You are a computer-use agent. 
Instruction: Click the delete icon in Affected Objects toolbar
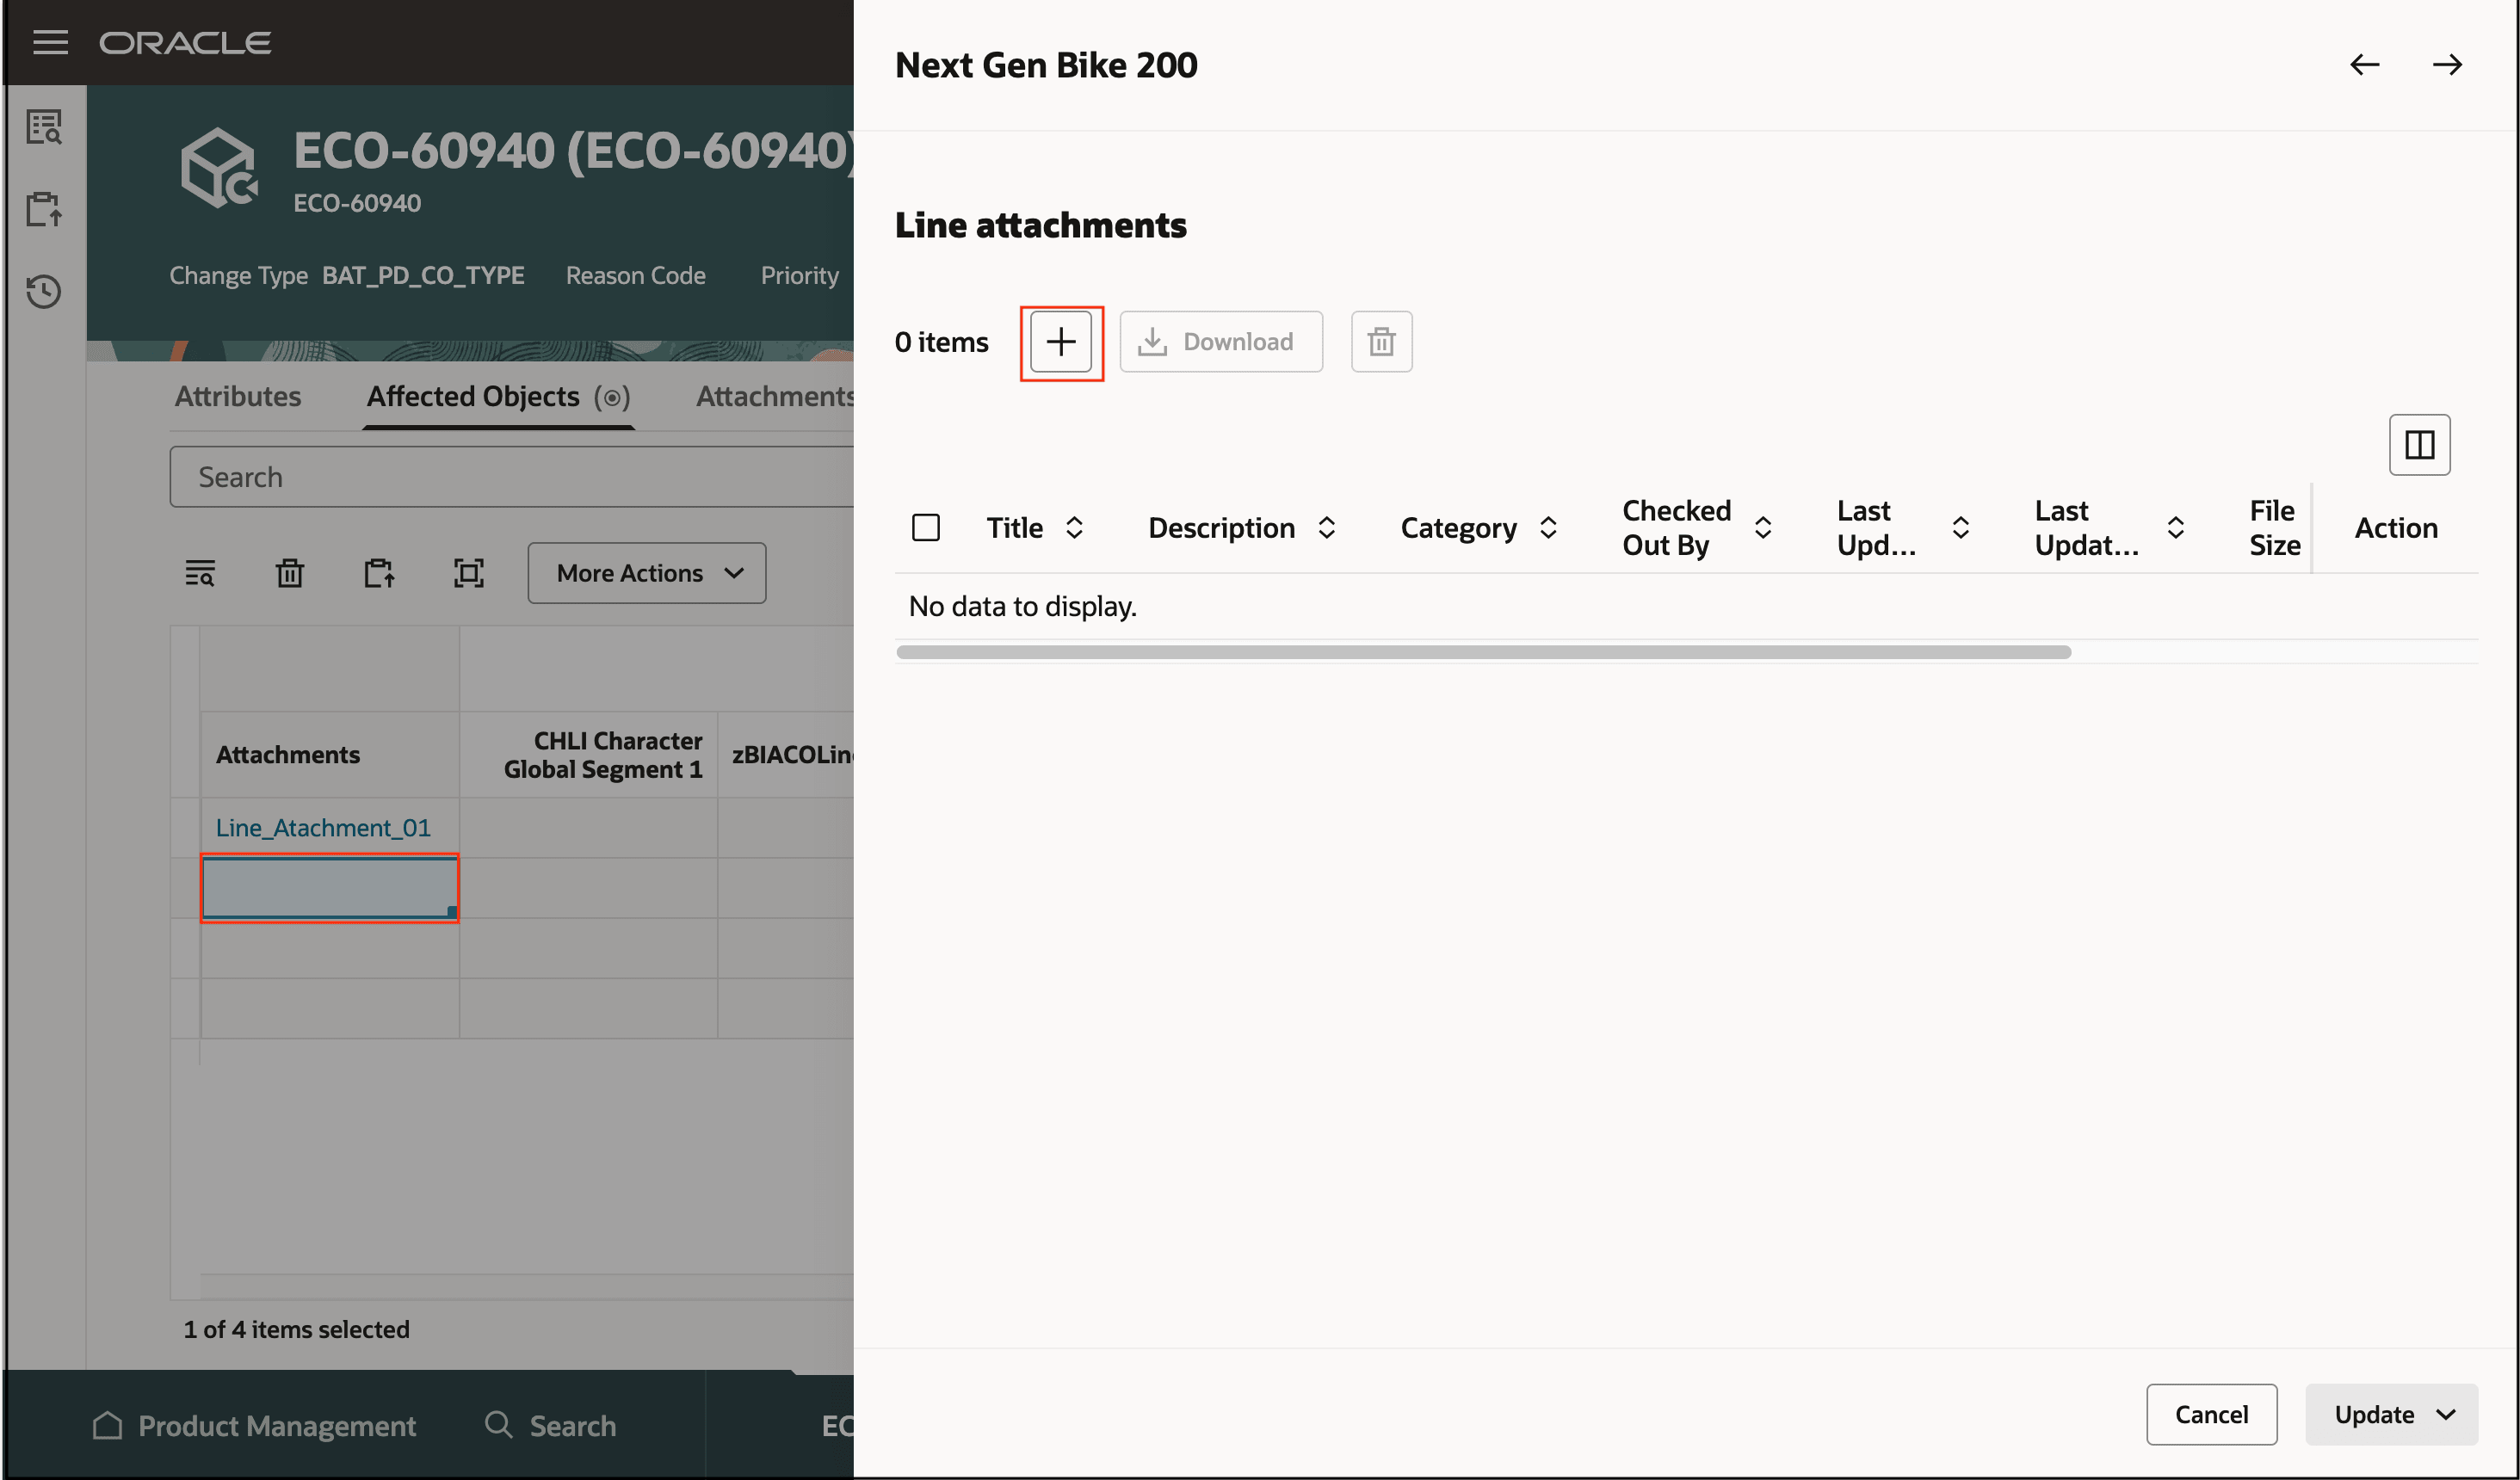289,573
